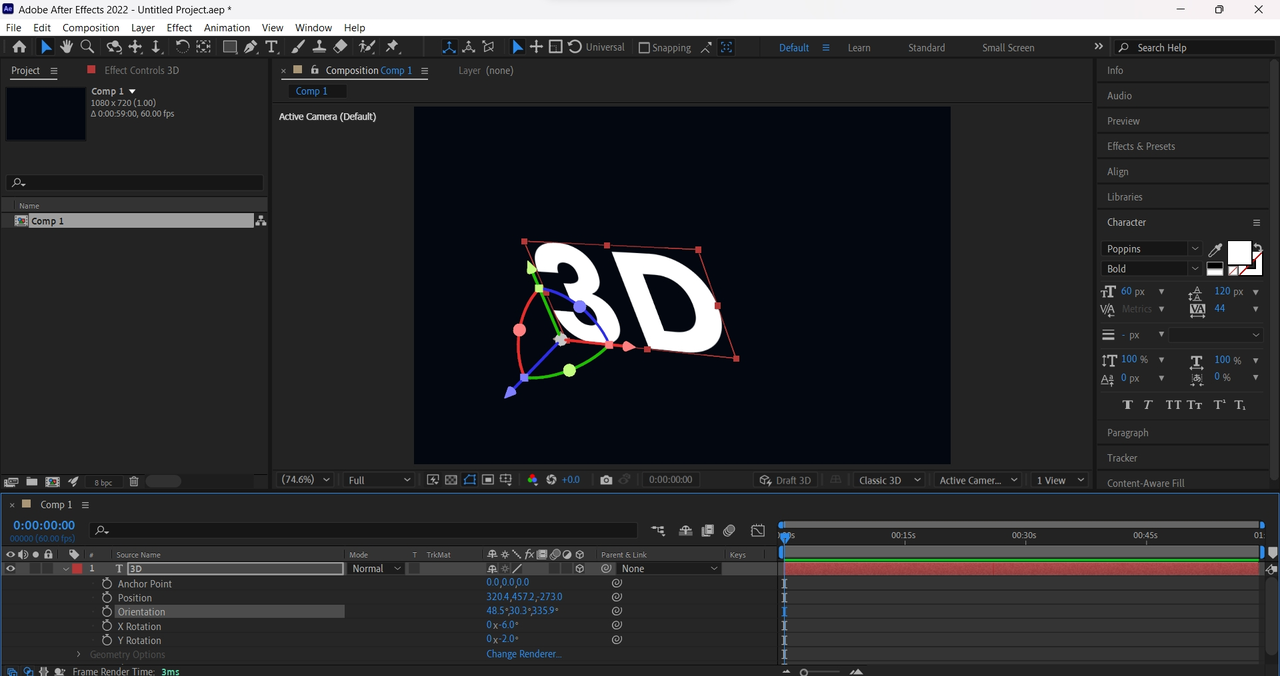Click the Rotation tool icon
1280x676 pixels.
(182, 47)
